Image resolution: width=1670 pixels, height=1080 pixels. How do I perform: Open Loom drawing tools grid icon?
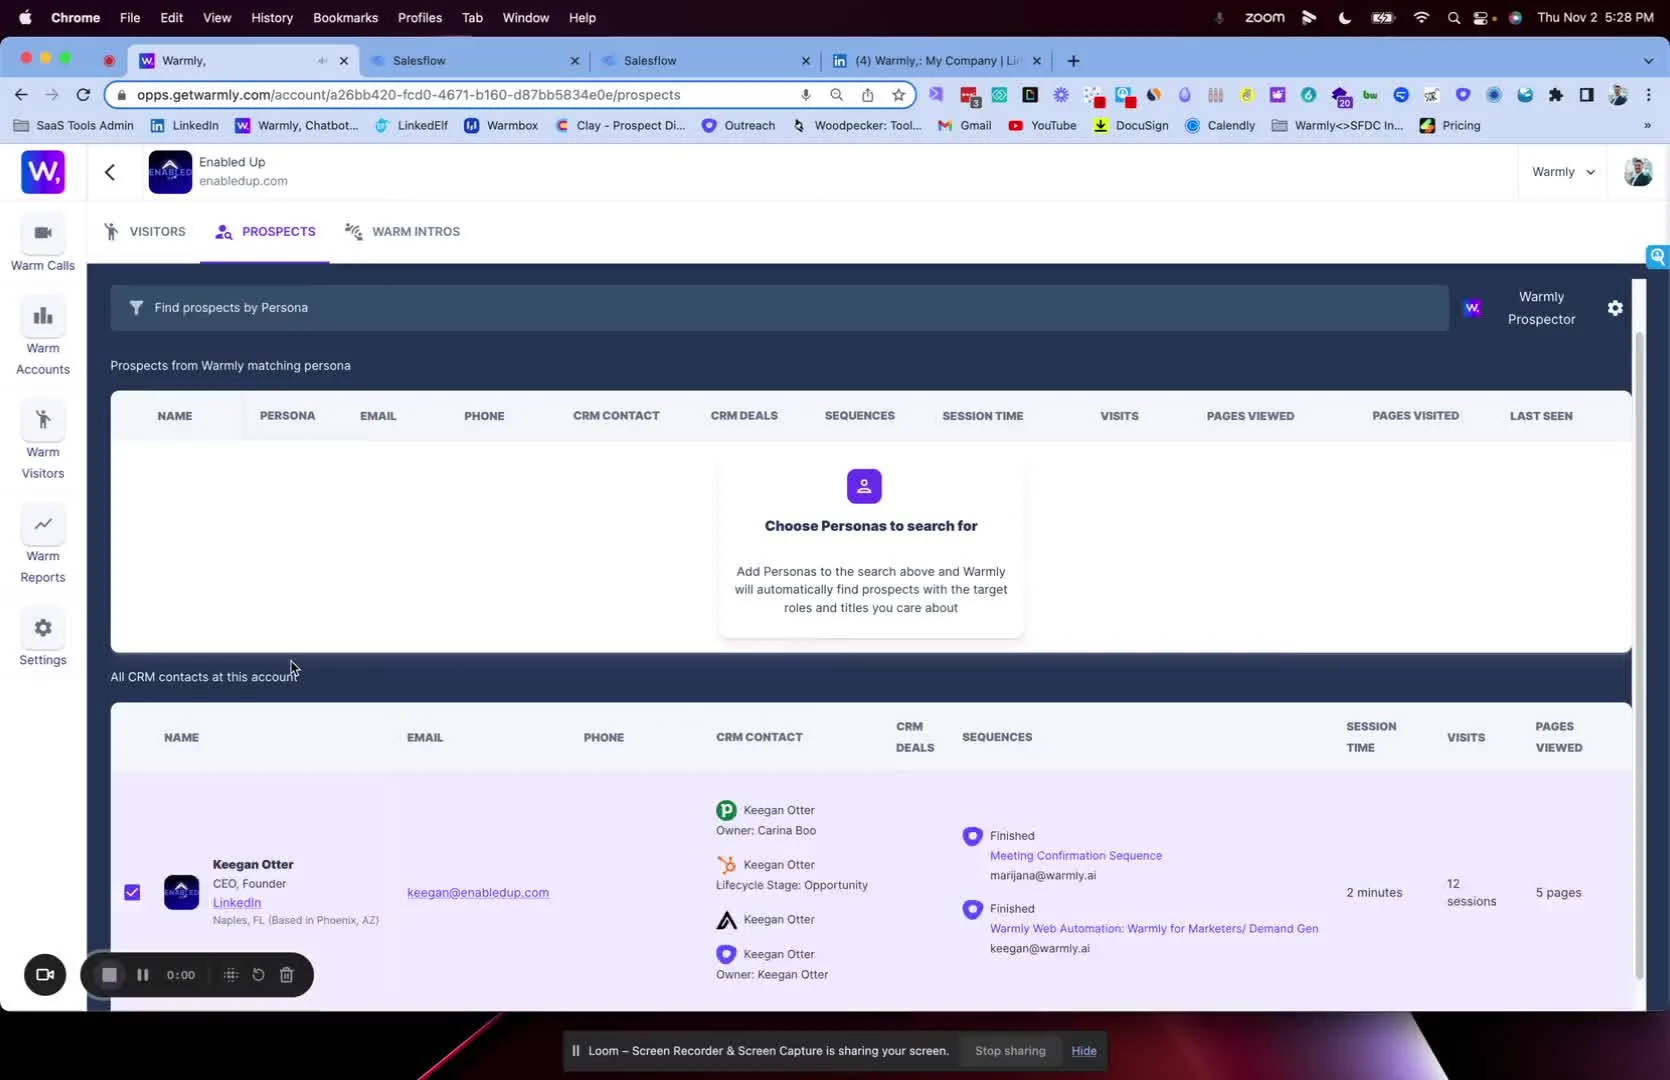(x=230, y=975)
